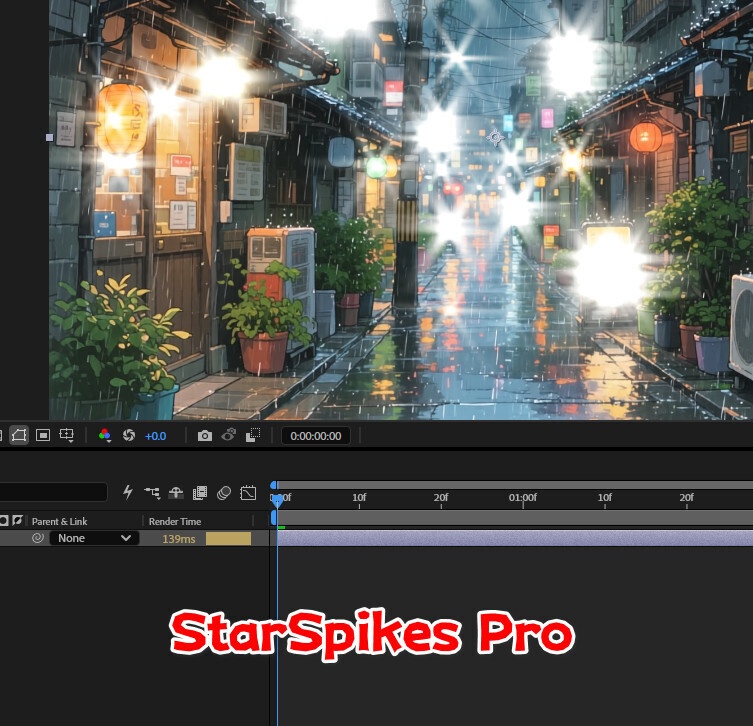This screenshot has height=726, width=753.
Task: Take a snapshot with the camera icon
Action: pyautogui.click(x=205, y=436)
